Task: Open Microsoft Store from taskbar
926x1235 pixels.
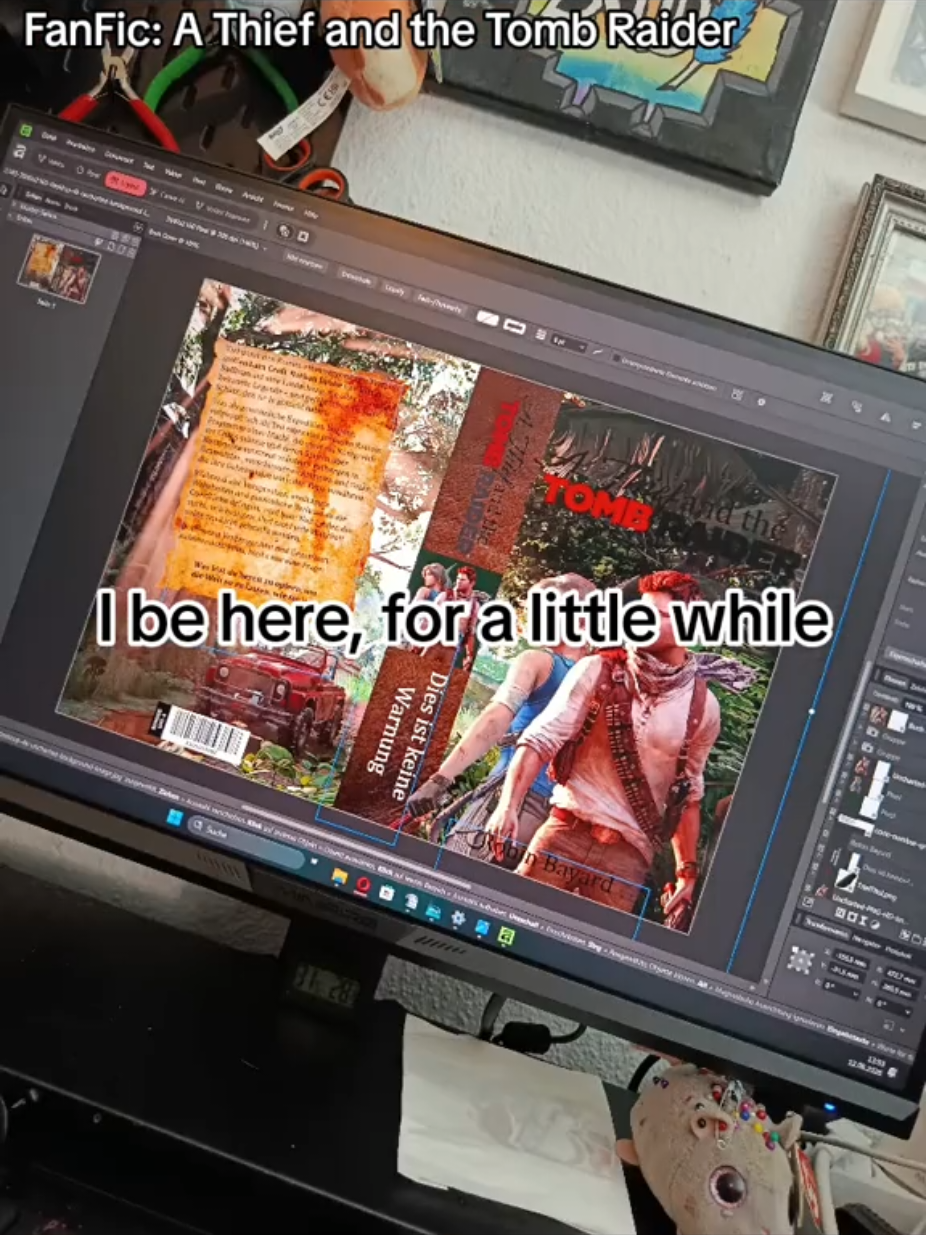Action: pyautogui.click(x=387, y=893)
